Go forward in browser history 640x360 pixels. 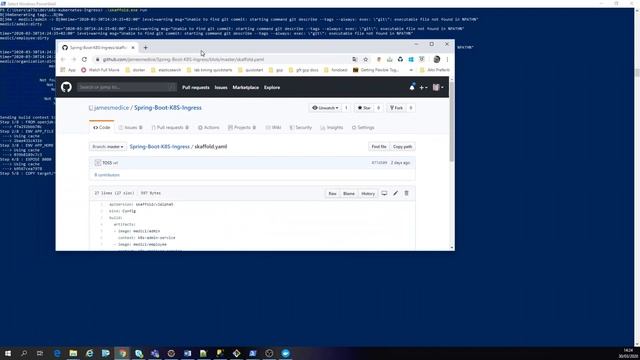[x=73, y=59]
